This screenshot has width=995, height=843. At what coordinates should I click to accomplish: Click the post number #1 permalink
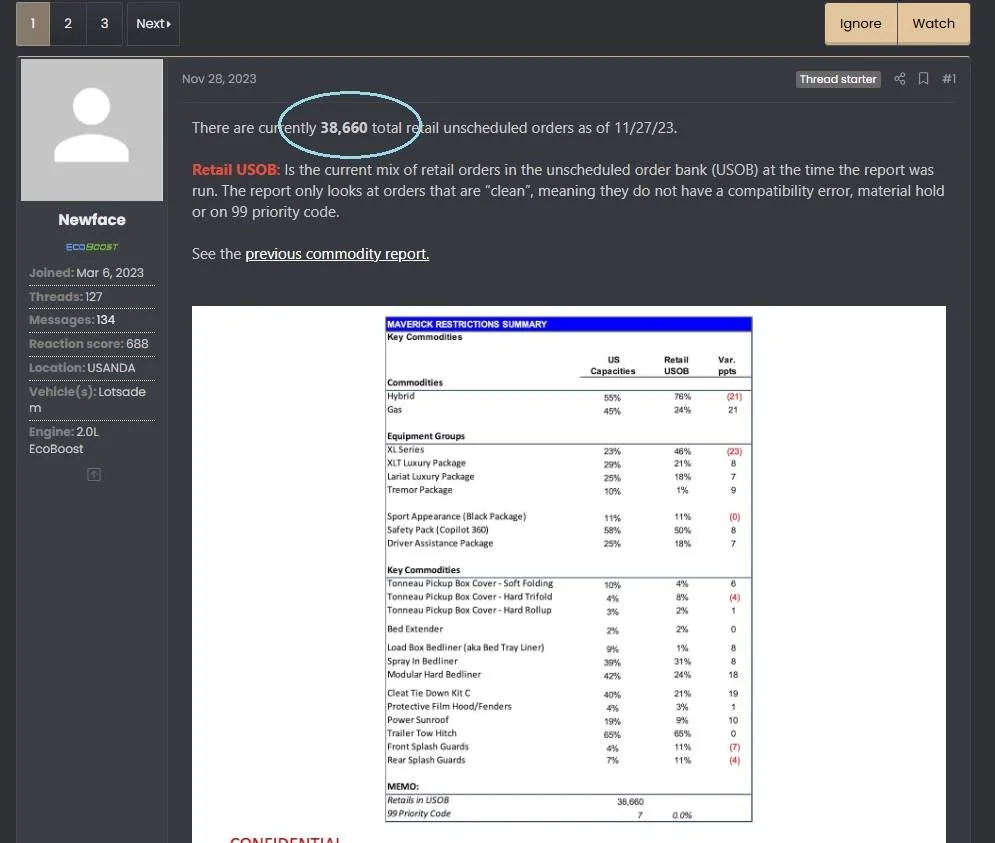(949, 79)
